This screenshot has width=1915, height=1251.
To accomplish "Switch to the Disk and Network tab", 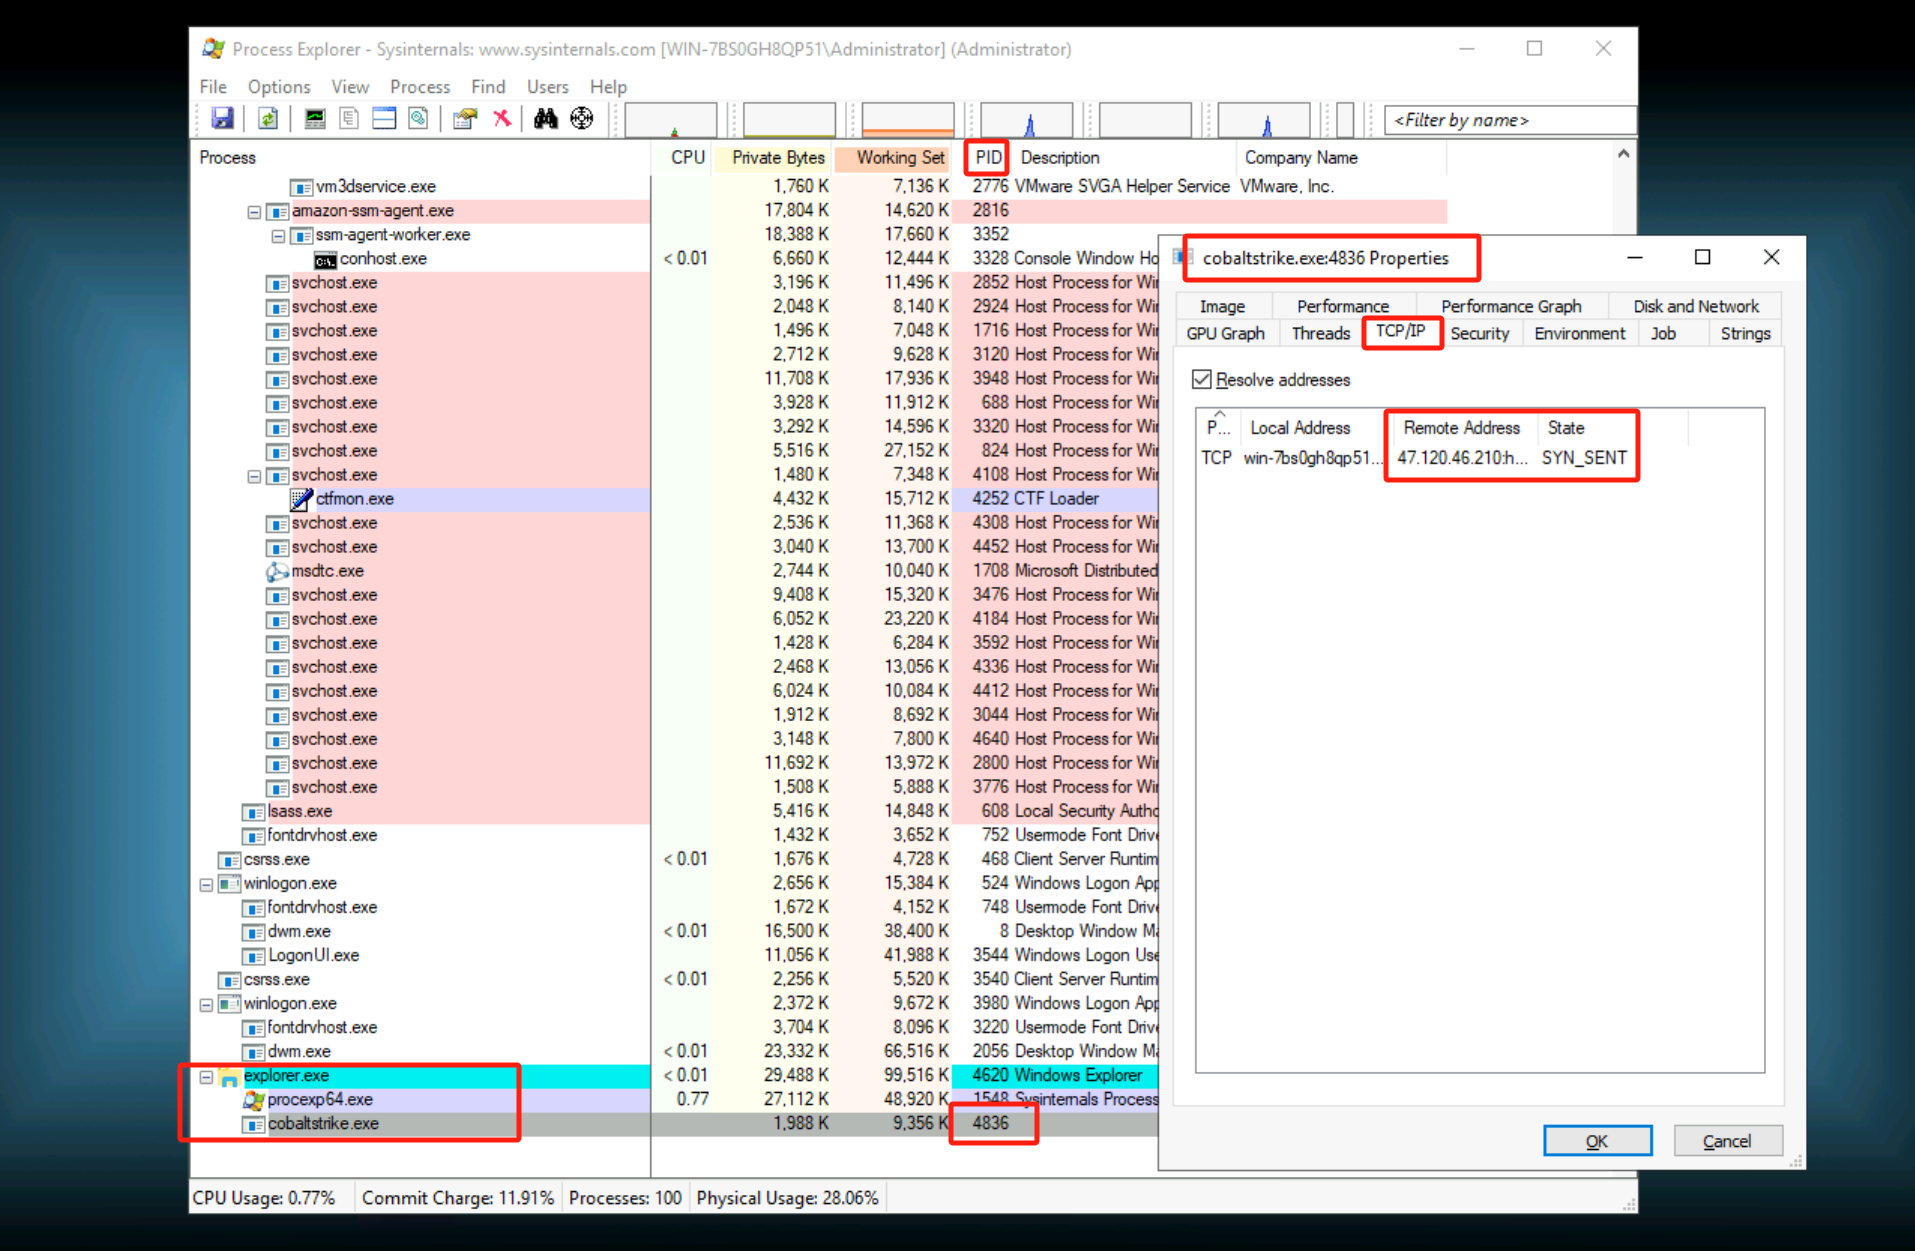I will point(1696,306).
